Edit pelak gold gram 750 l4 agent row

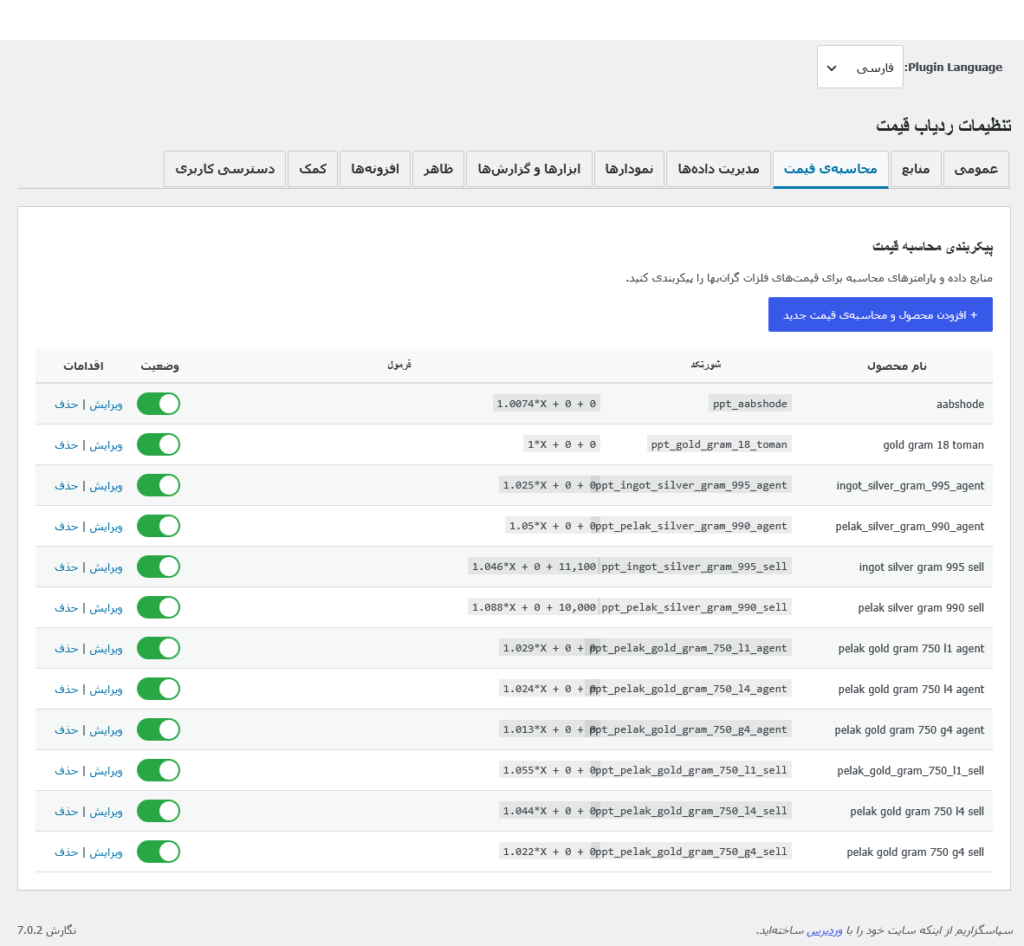(106, 689)
